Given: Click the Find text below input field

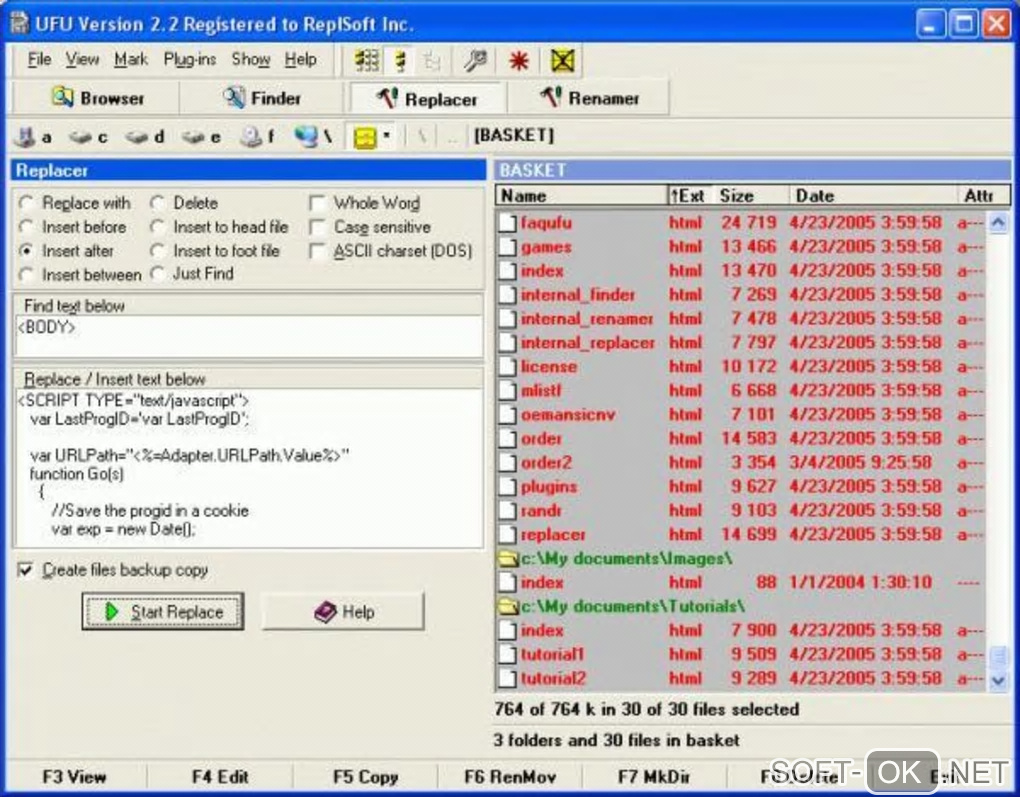Looking at the screenshot, I should coord(248,336).
